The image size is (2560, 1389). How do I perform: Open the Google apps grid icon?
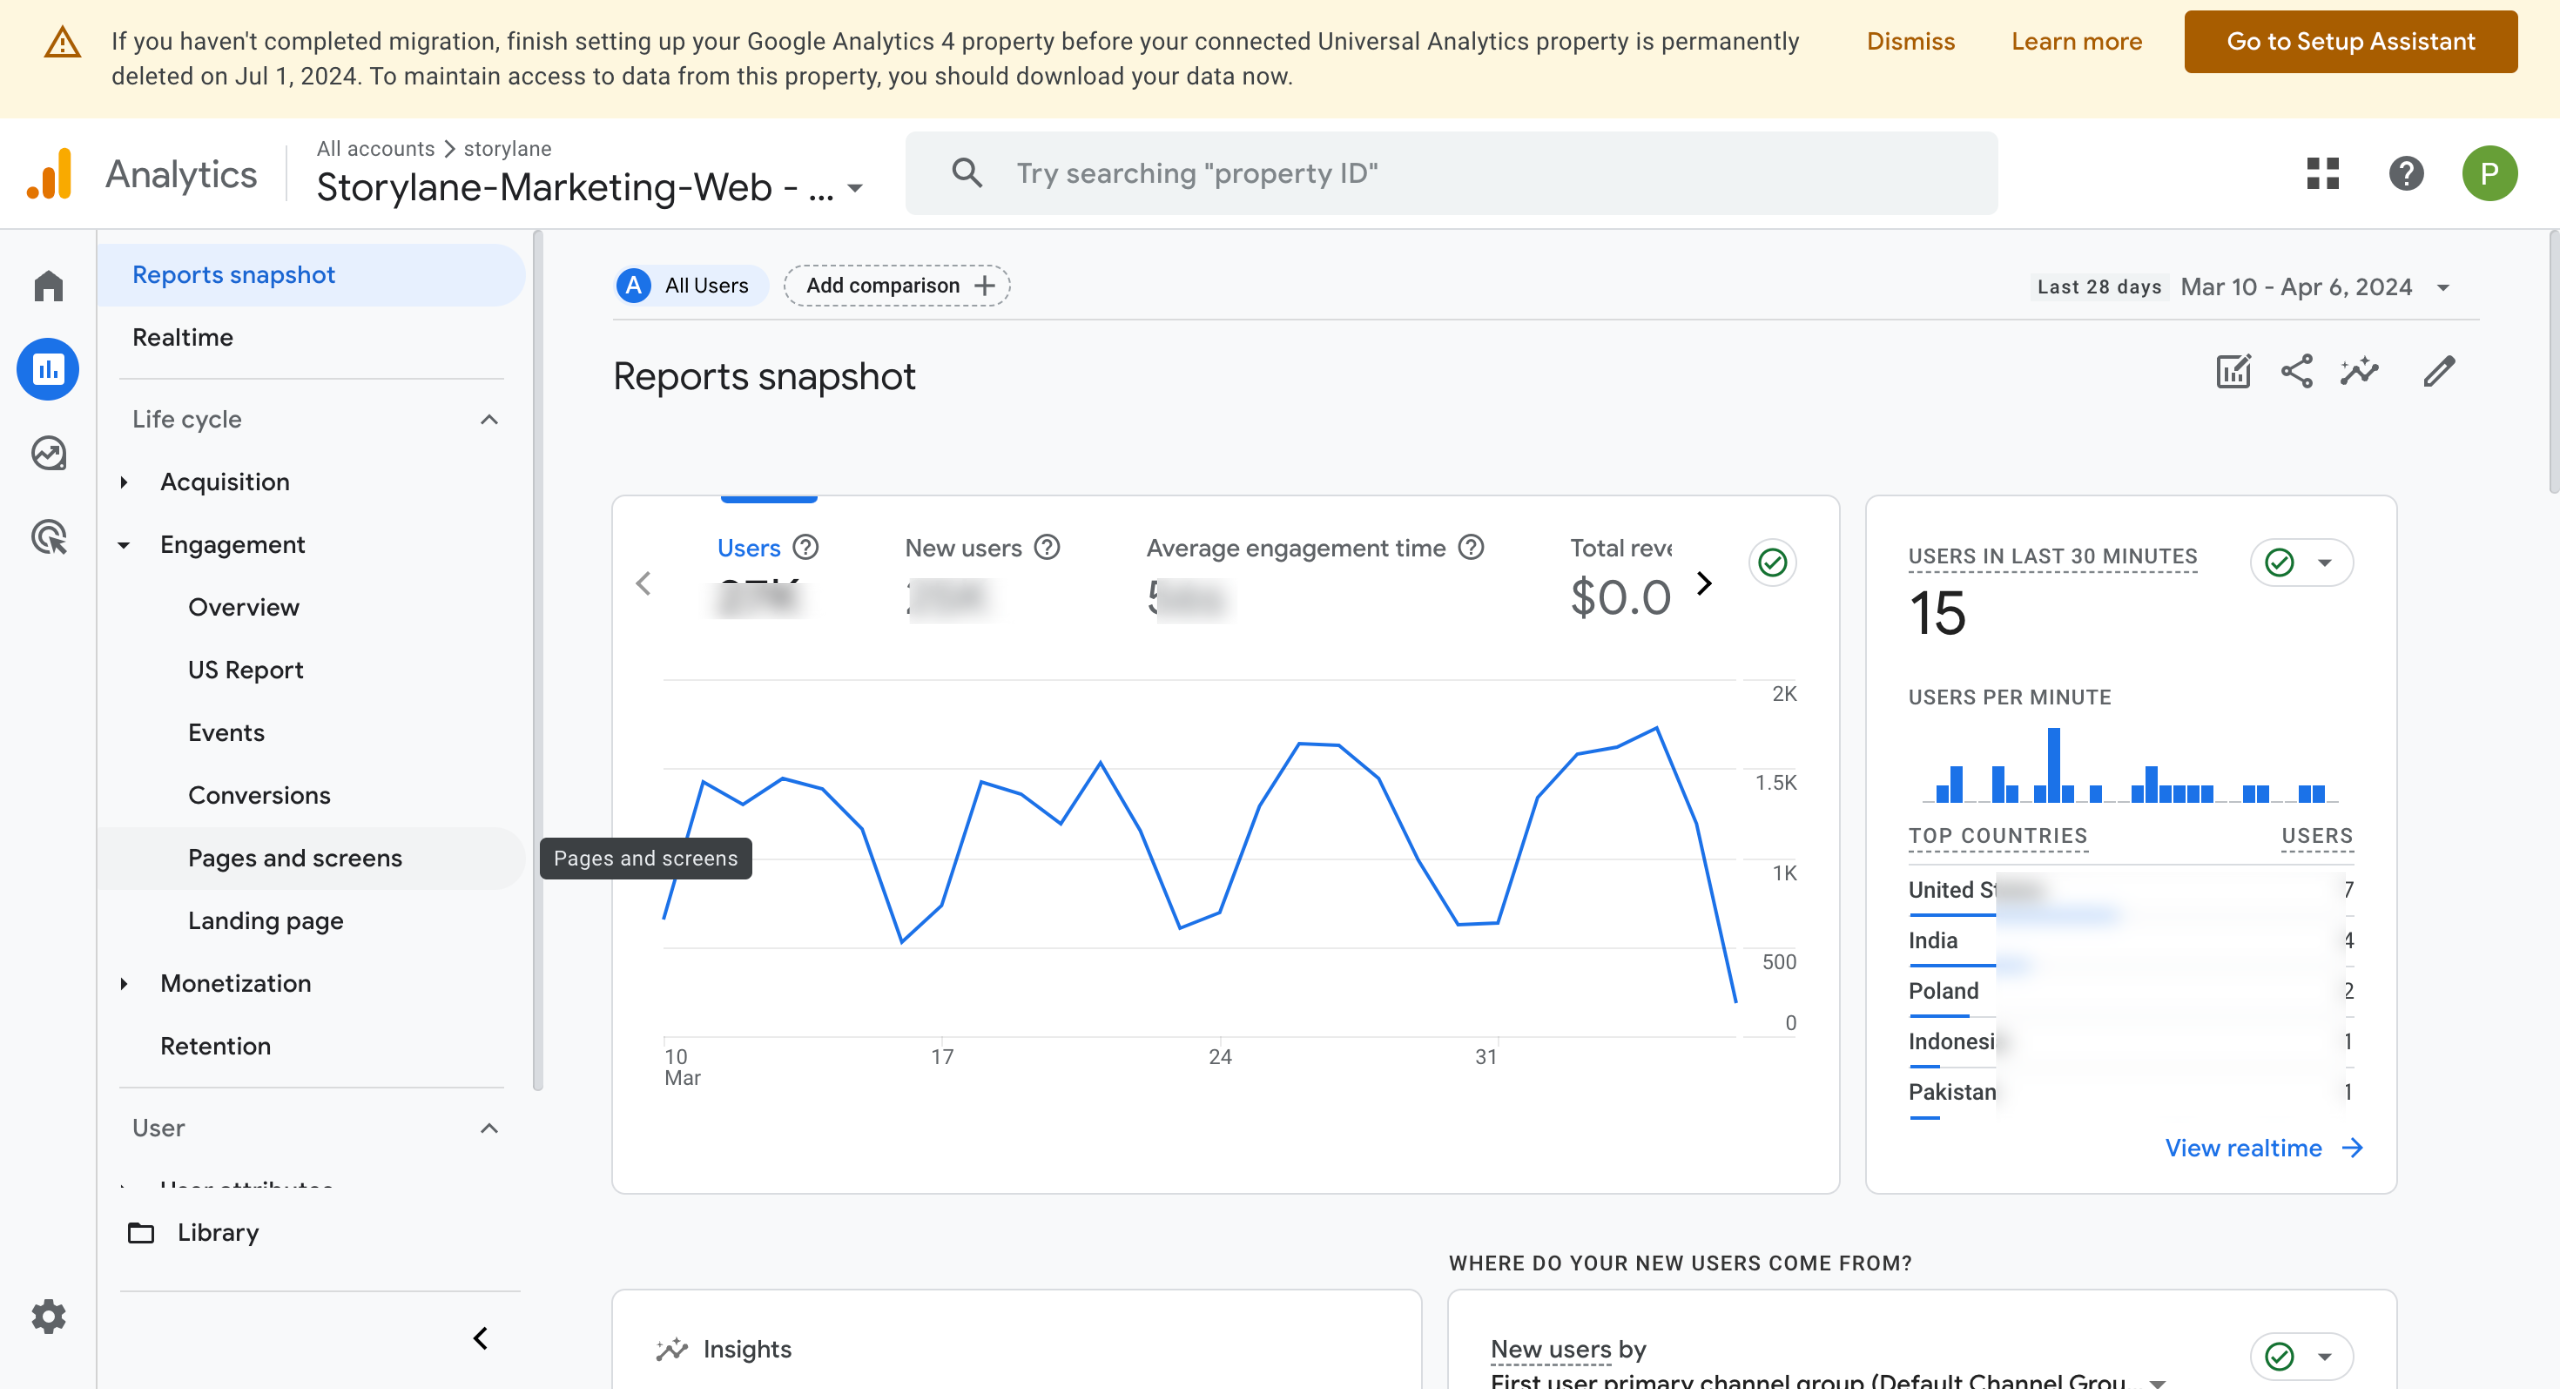coord(2322,173)
